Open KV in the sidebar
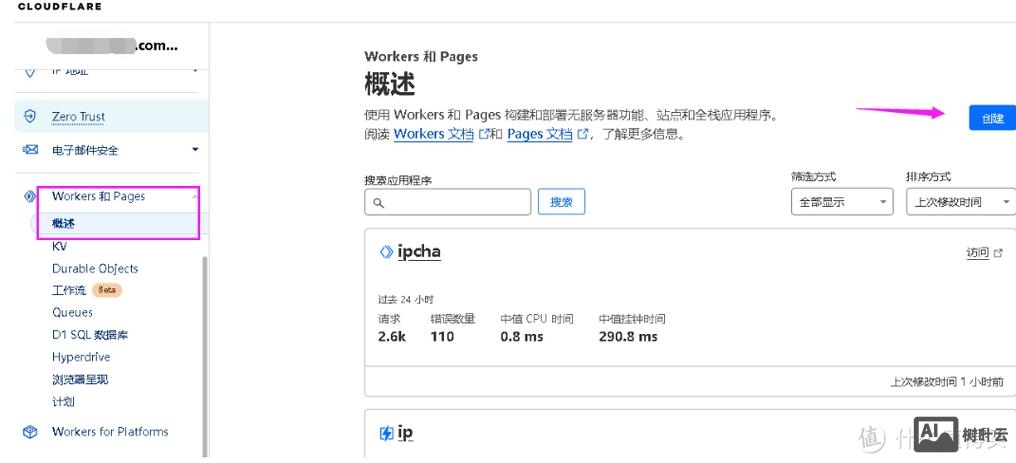1016x463 pixels. tap(60, 247)
